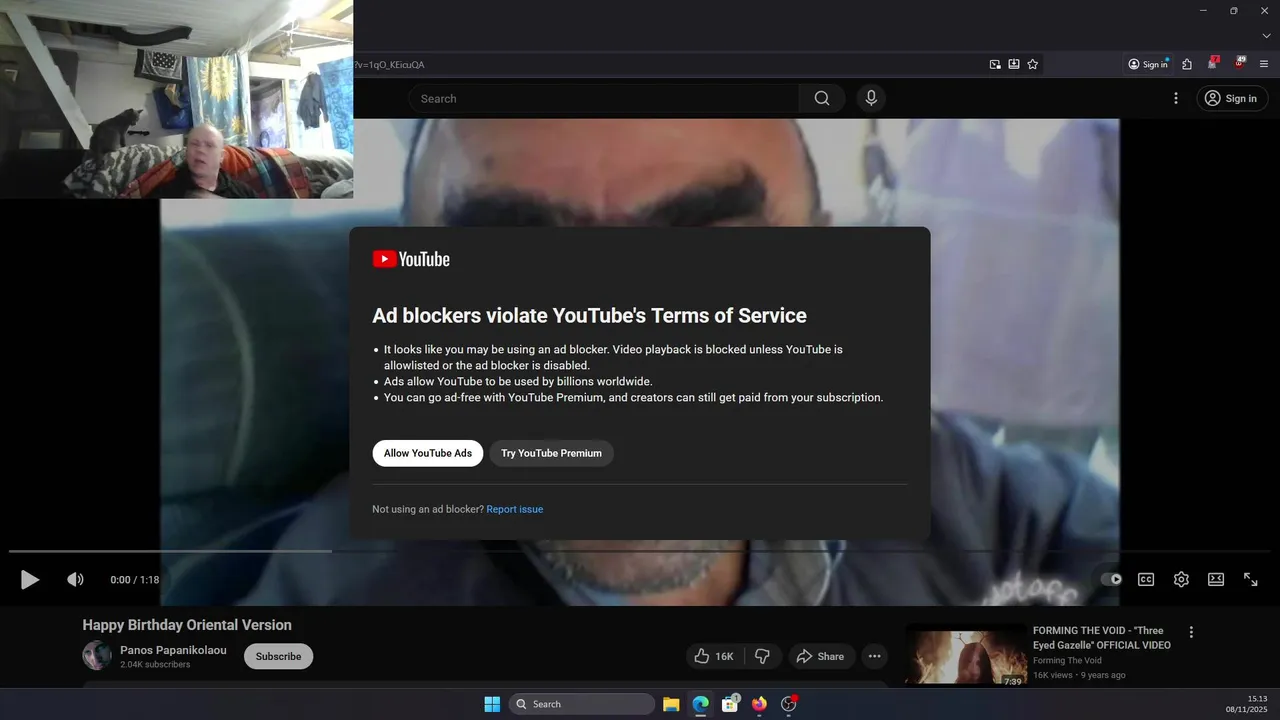Toggle the autoplay switch in the player
The height and width of the screenshot is (720, 1280).
[1111, 579]
